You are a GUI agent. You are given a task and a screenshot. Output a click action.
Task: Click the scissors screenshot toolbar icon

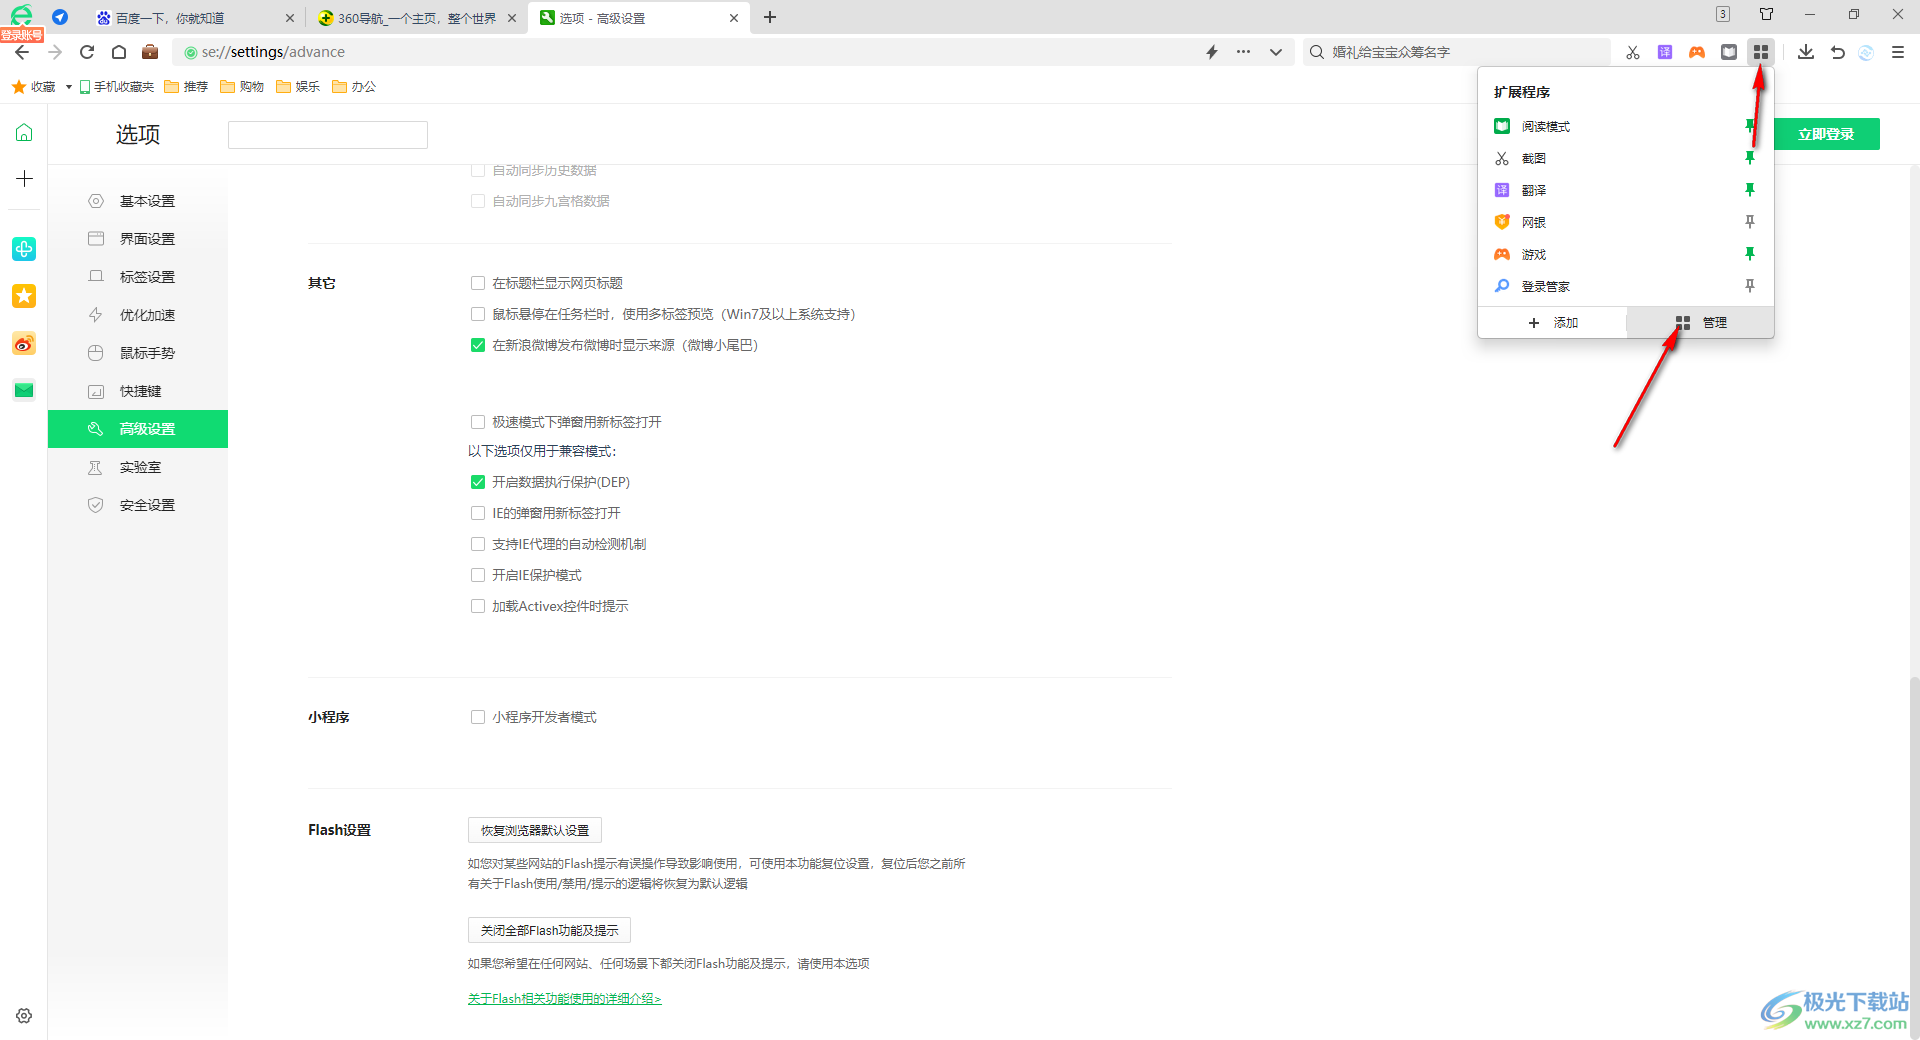point(1633,52)
